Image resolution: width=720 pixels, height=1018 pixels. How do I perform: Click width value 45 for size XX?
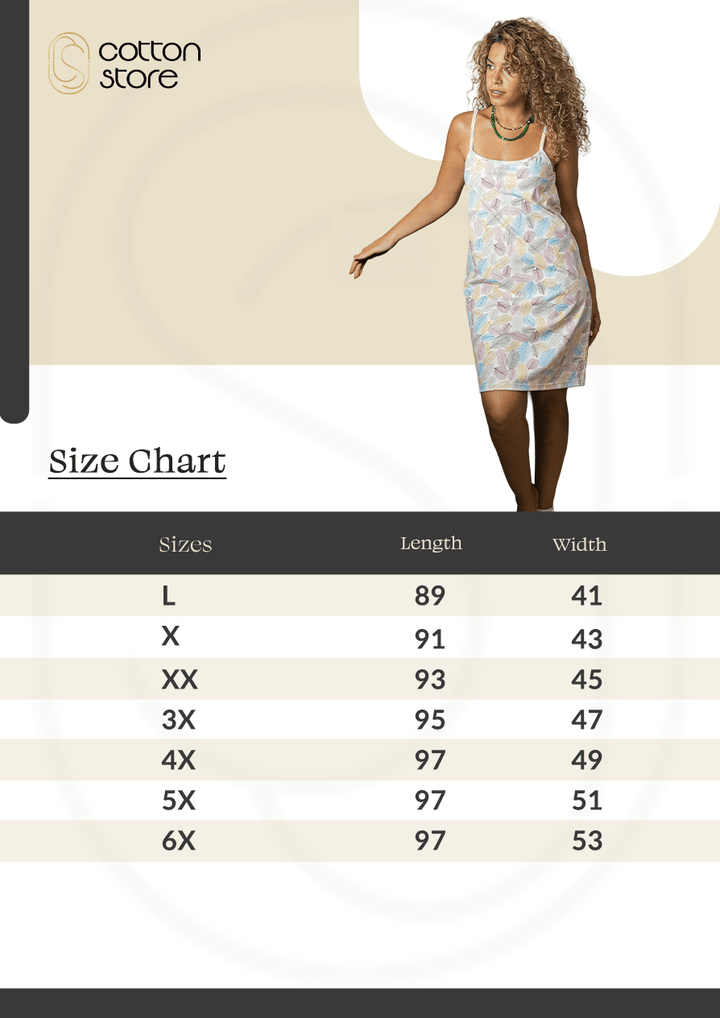point(587,679)
